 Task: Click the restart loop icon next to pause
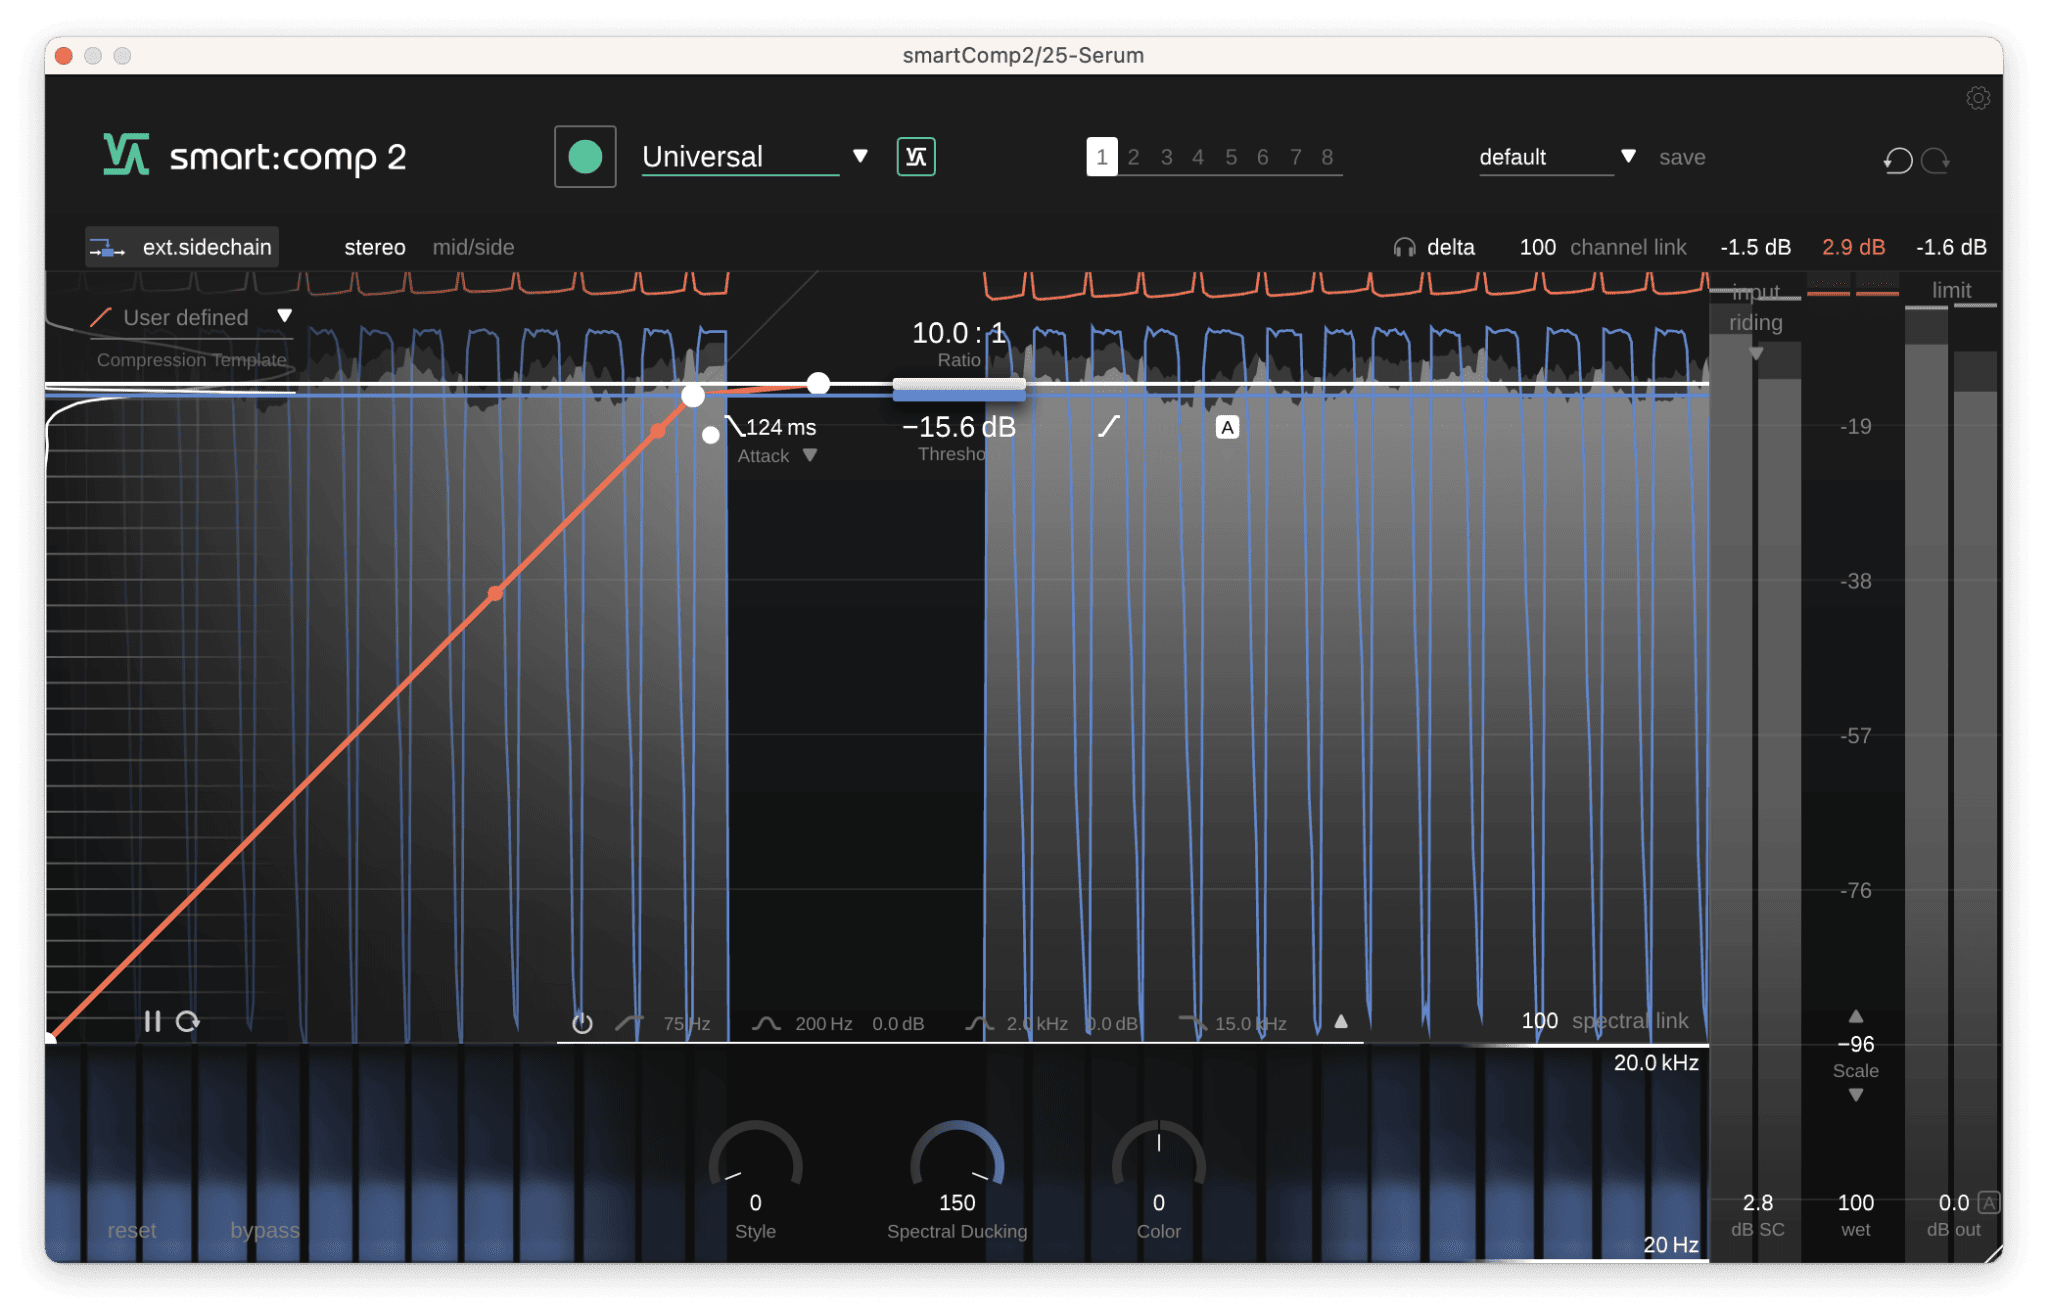pos(188,1021)
